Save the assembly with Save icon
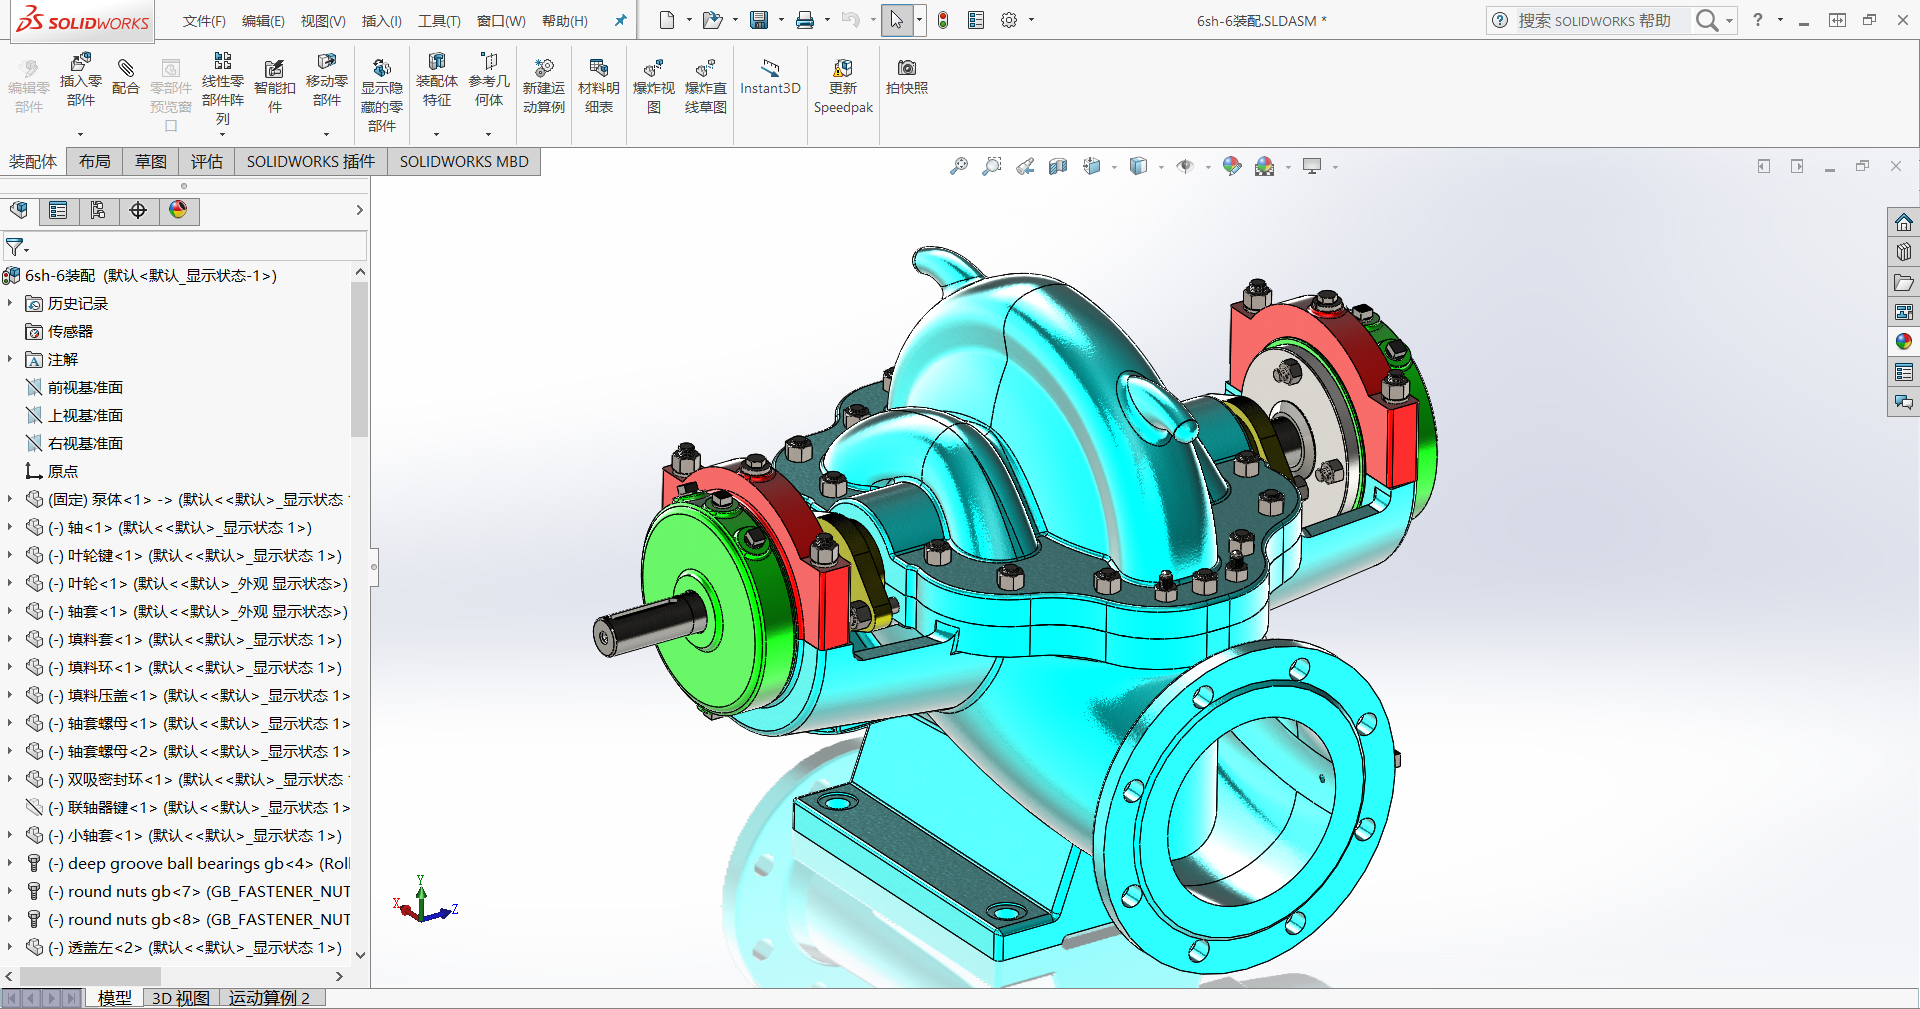Image resolution: width=1920 pixels, height=1009 pixels. (759, 20)
